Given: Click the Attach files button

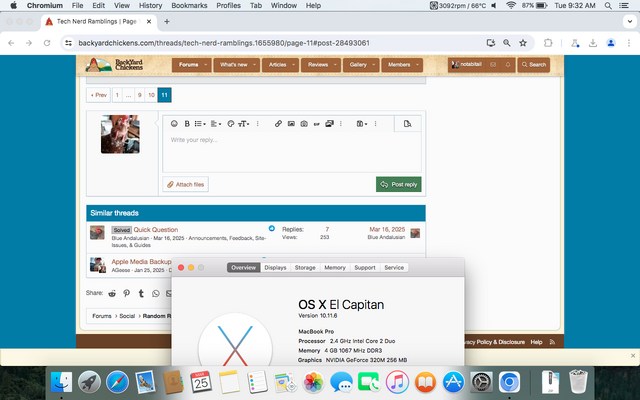Looking at the screenshot, I should point(186,184).
